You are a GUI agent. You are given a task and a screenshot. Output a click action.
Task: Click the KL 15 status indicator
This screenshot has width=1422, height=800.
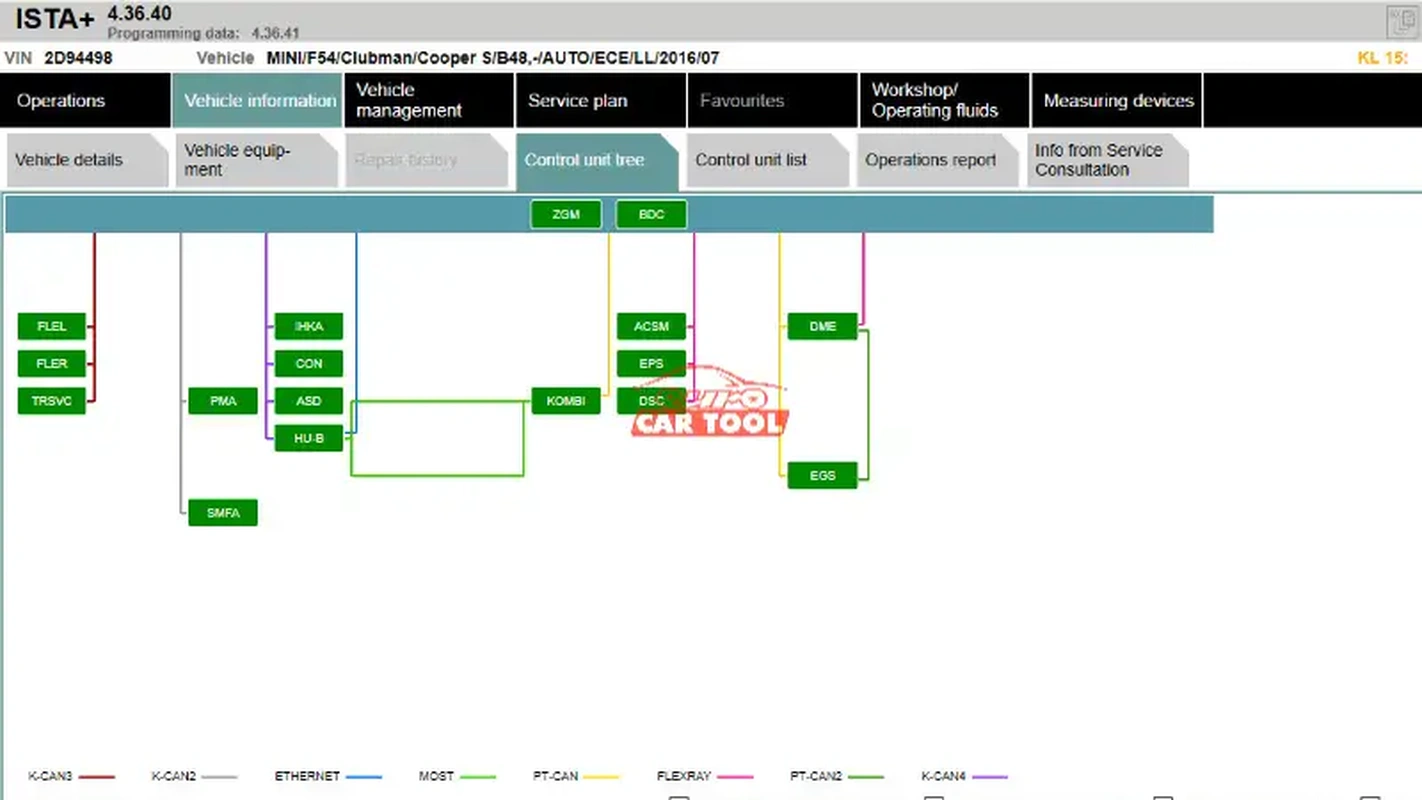1382,58
